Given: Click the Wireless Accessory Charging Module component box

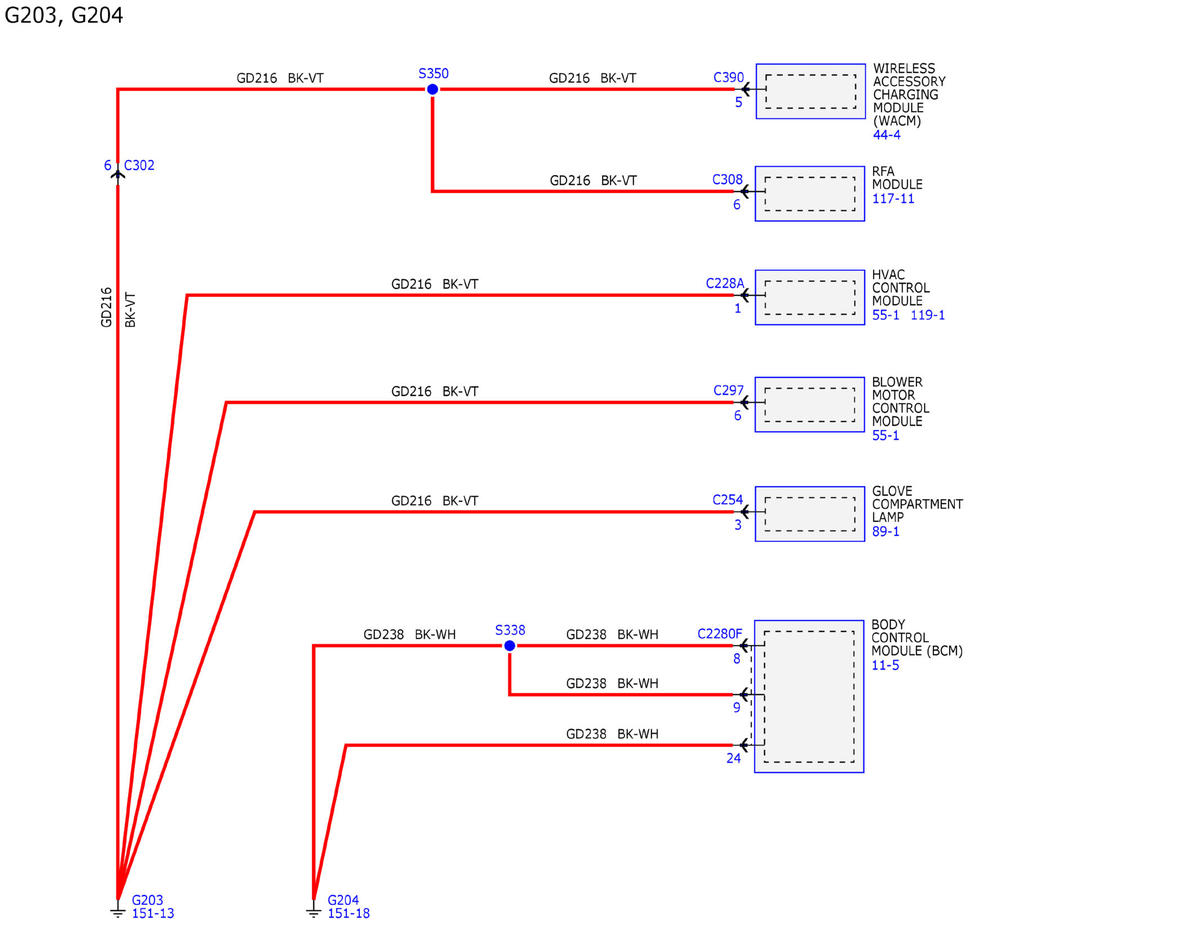Looking at the screenshot, I should point(810,91).
